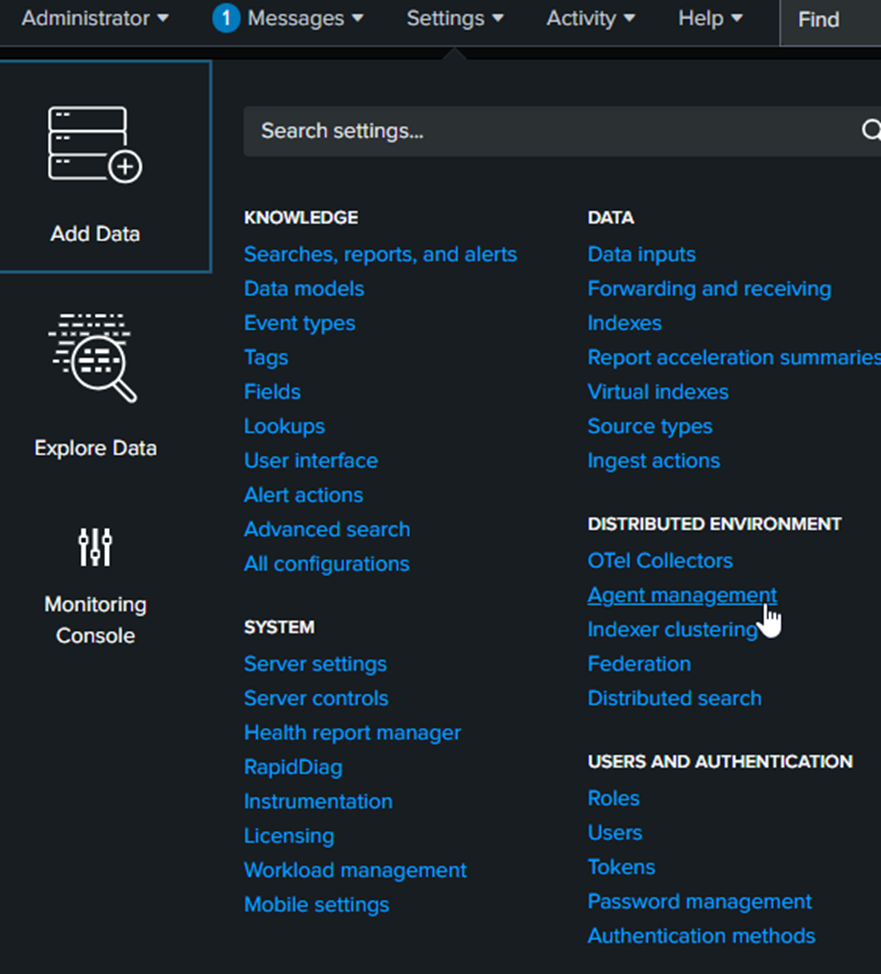
Task: Open Agent management link
Action: point(682,595)
